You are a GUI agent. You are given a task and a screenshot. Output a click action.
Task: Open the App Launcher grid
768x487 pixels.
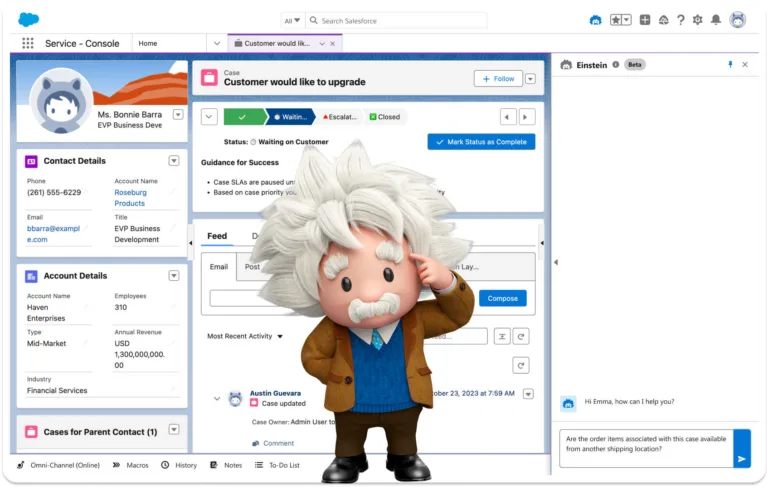(x=28, y=43)
